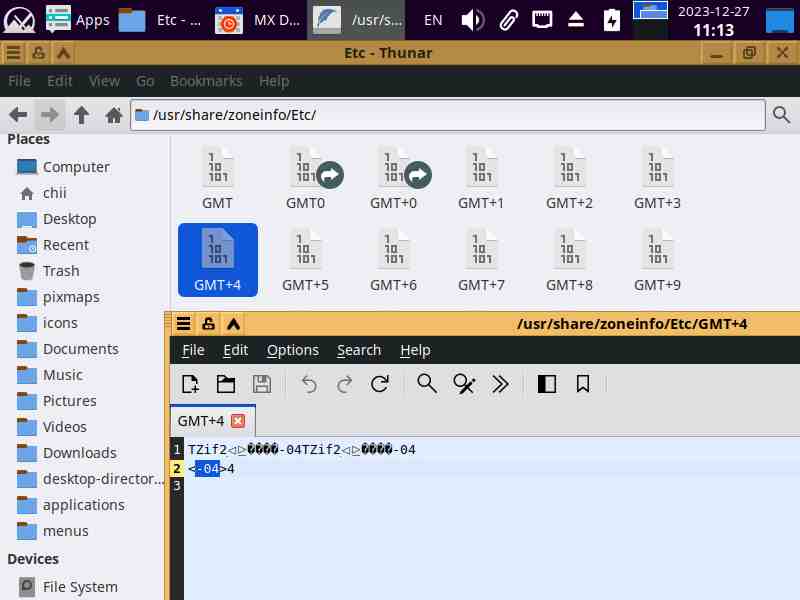Open Thunar's Go menu

145,81
